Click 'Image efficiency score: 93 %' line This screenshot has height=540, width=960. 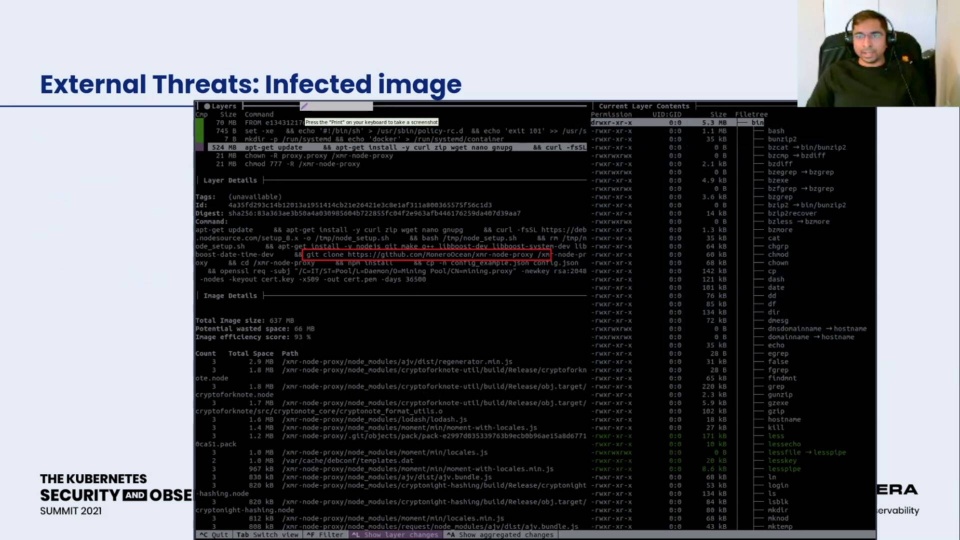[x=253, y=337]
